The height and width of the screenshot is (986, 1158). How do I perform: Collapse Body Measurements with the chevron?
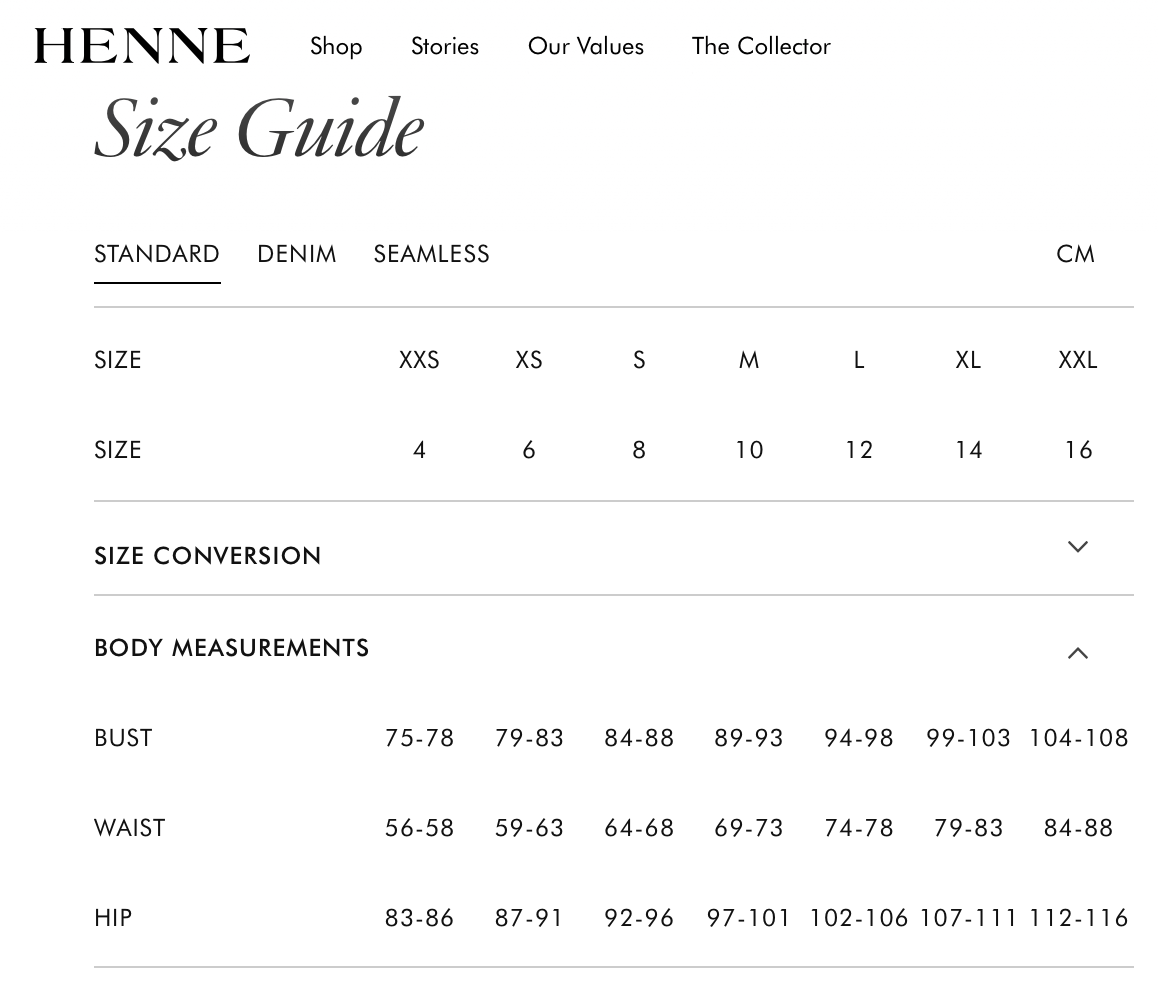point(1077,653)
